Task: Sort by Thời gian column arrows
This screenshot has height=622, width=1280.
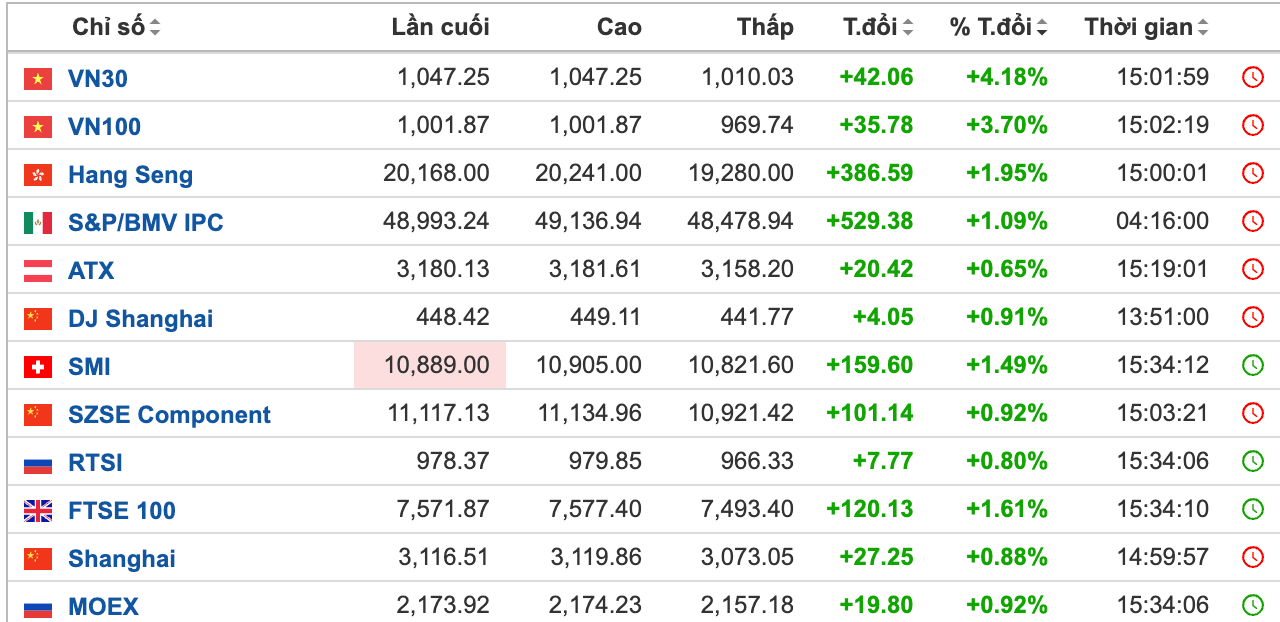Action: coord(1202,28)
